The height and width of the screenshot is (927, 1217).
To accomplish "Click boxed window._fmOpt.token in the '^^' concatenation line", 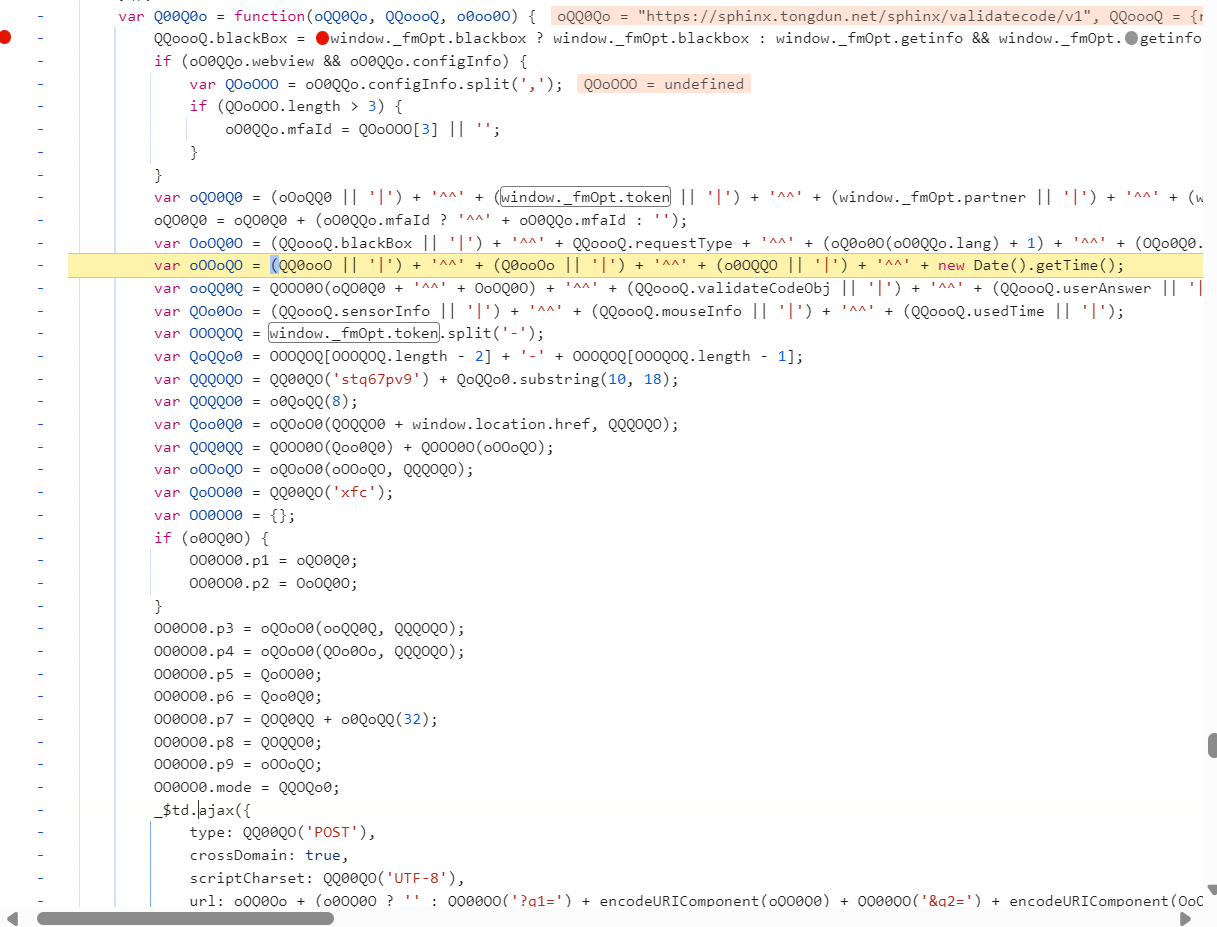I will (585, 197).
